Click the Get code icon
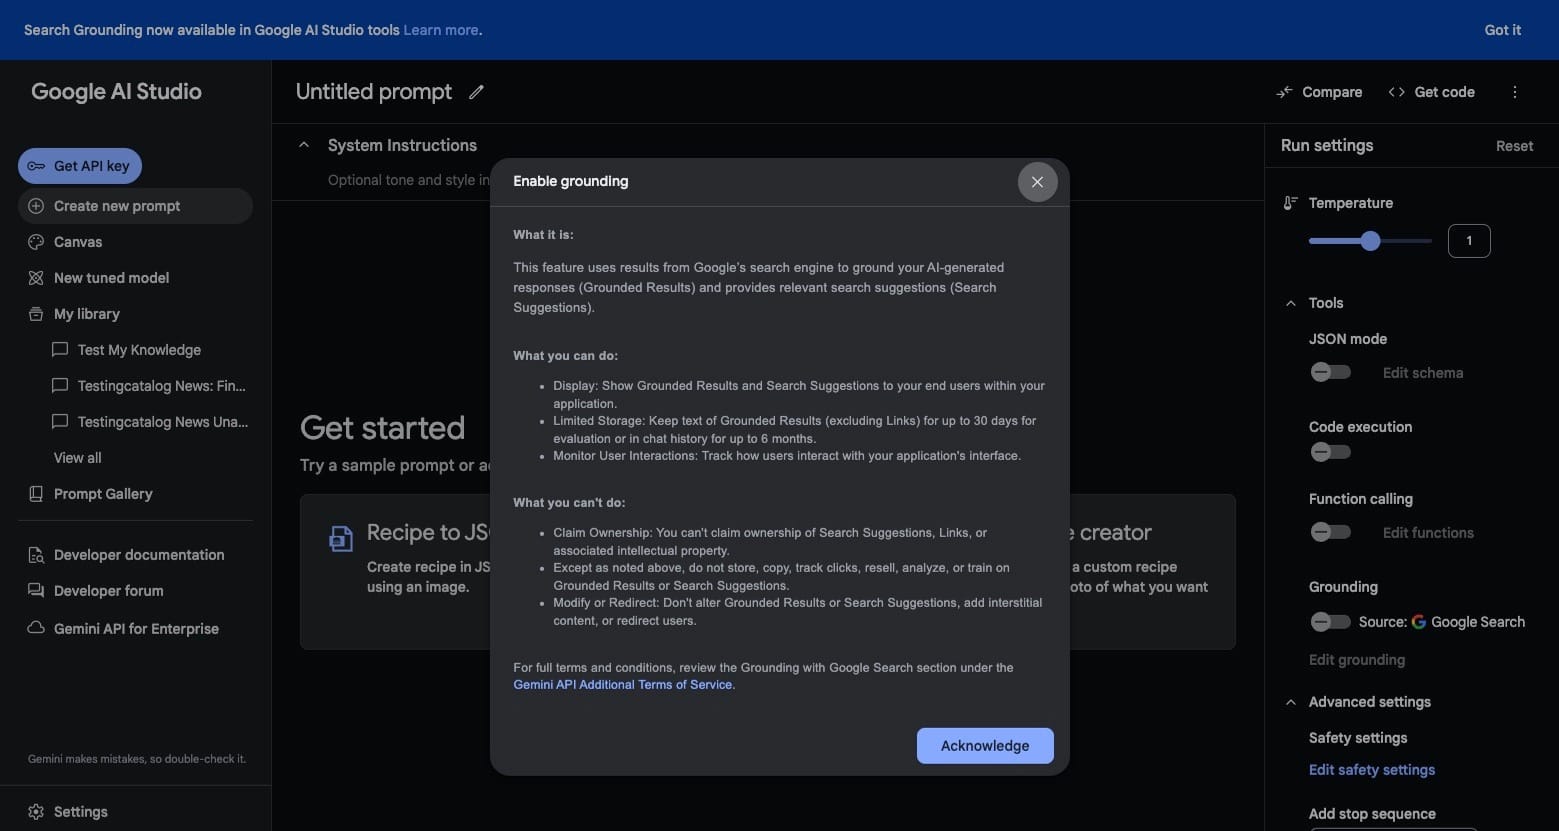 pos(1396,91)
